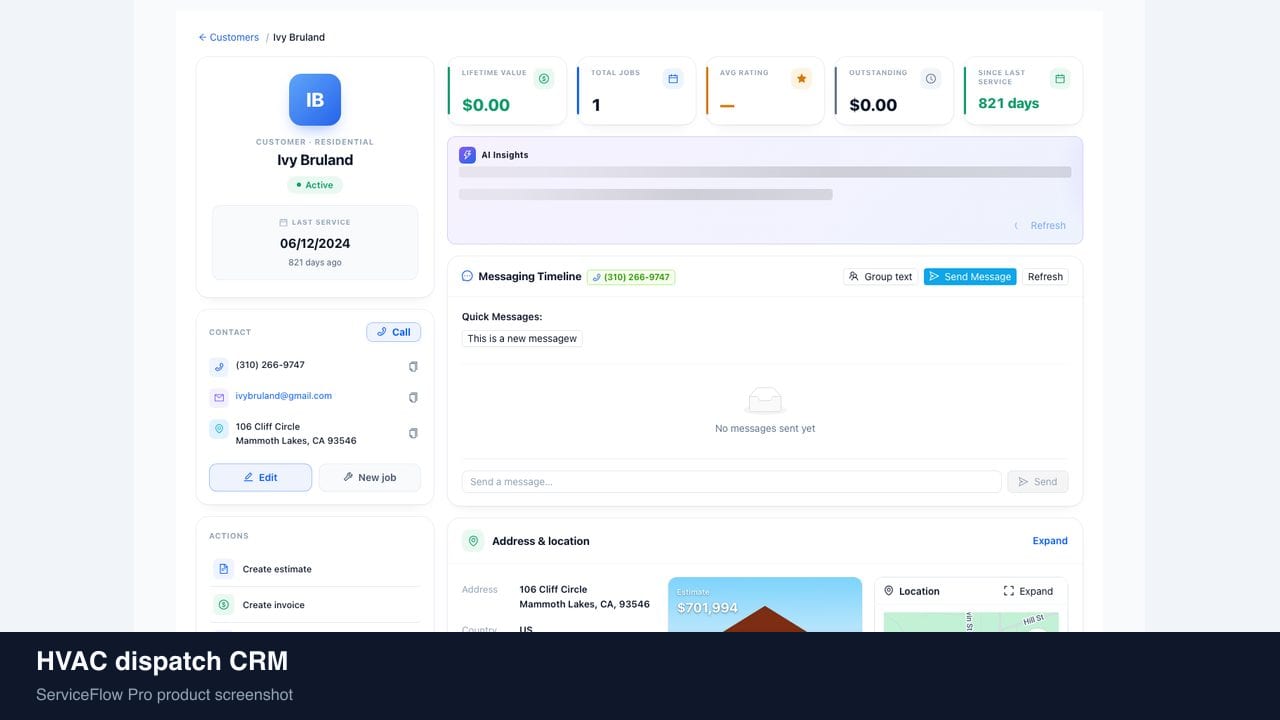Refresh the AI Insights
This screenshot has height=720, width=1280.
[x=1040, y=226]
